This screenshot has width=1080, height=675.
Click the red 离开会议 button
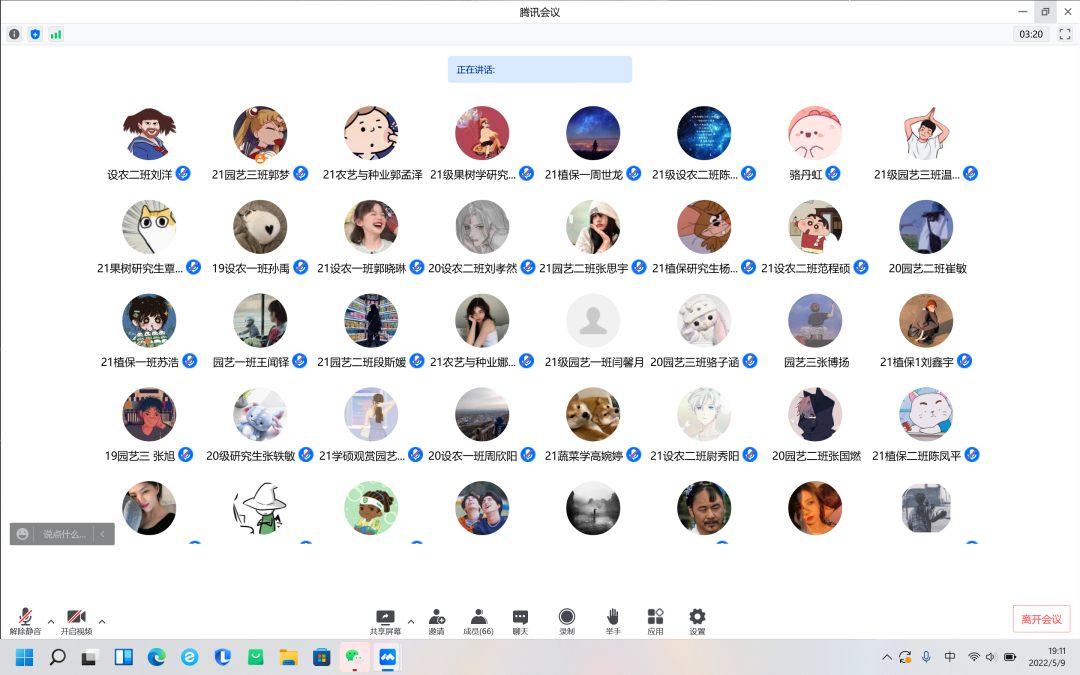click(1041, 619)
